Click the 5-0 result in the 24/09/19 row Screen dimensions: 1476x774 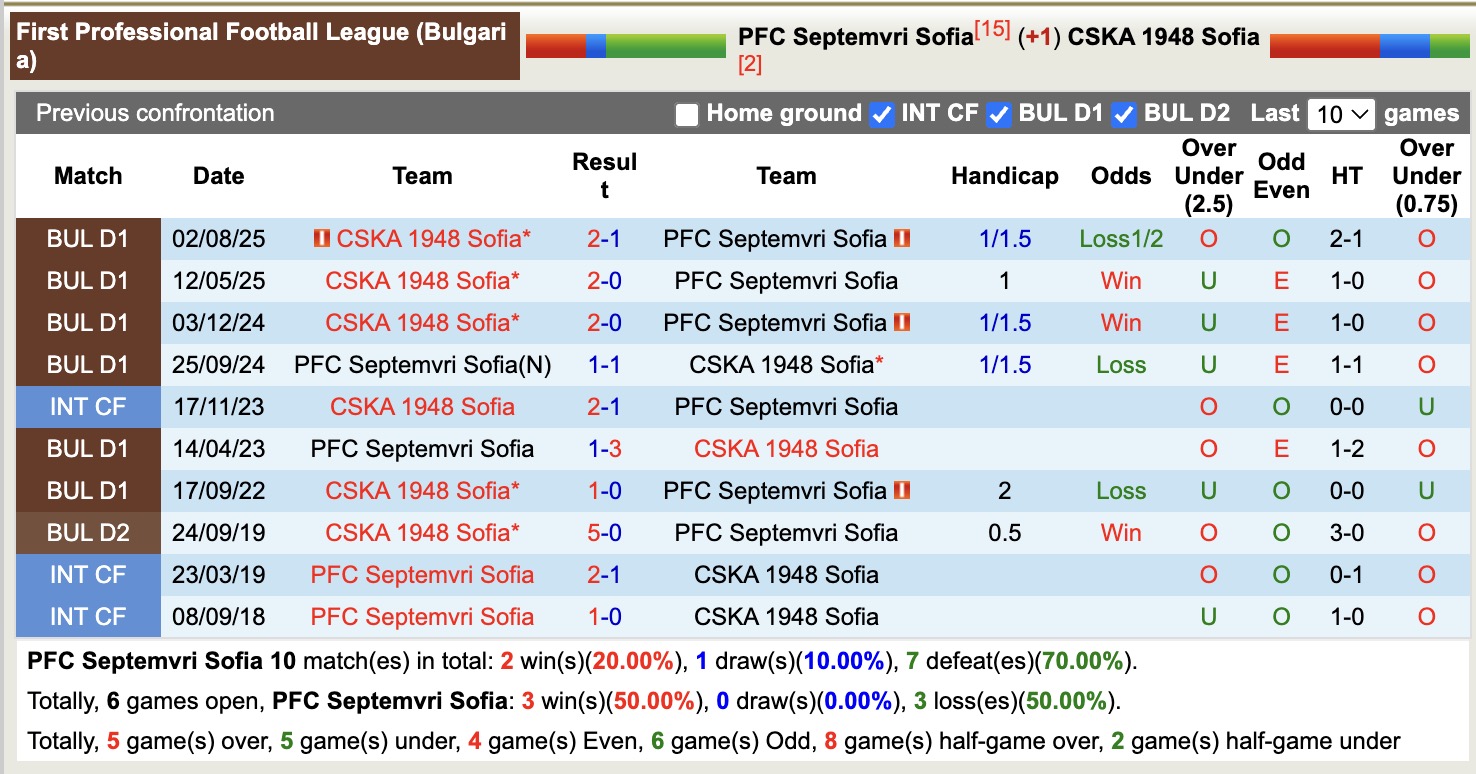(x=603, y=532)
